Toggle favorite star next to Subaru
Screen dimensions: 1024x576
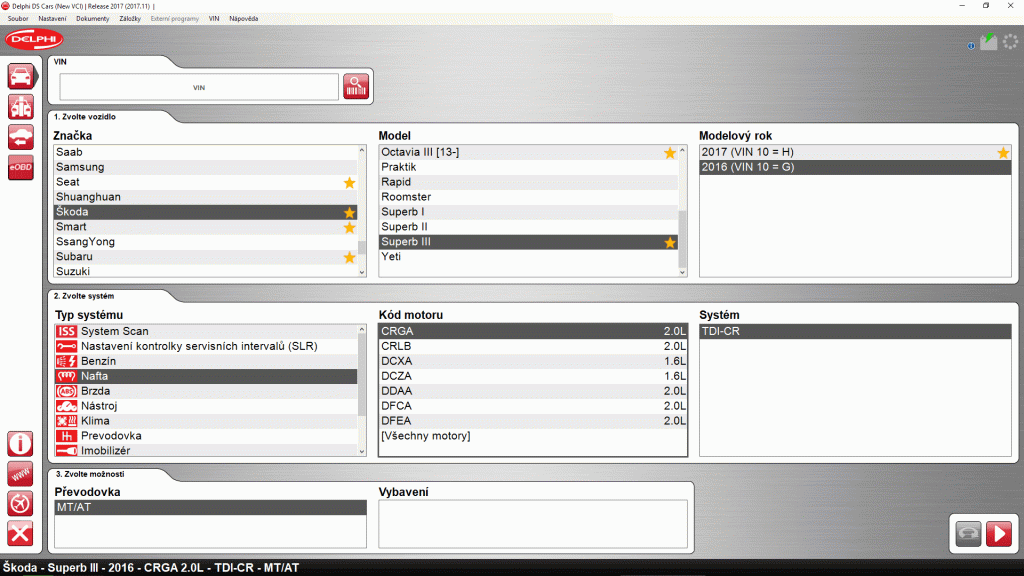[x=349, y=258]
